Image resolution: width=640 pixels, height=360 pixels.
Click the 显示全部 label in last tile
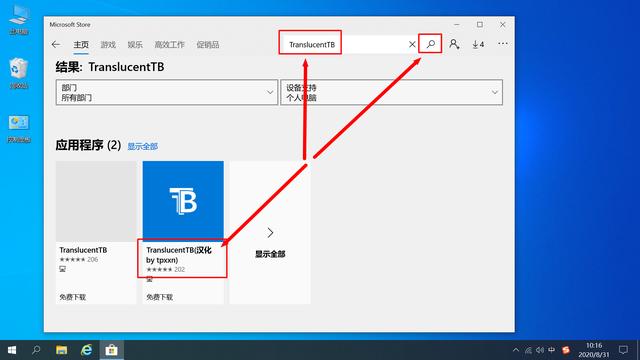click(x=270, y=254)
